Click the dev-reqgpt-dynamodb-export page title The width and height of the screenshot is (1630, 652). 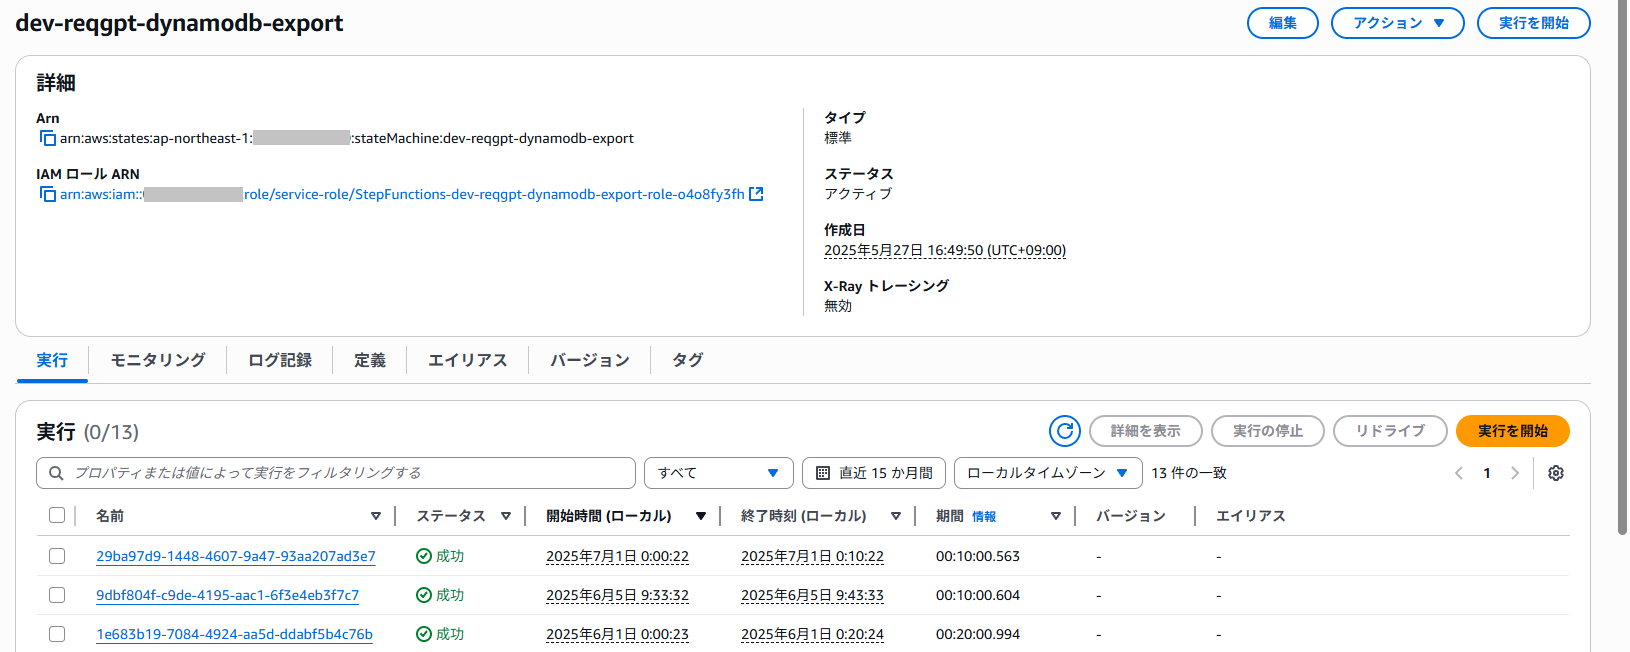[179, 23]
